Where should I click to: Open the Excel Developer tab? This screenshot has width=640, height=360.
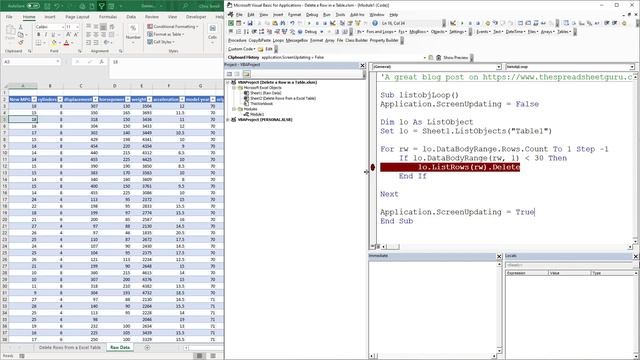coord(196,17)
